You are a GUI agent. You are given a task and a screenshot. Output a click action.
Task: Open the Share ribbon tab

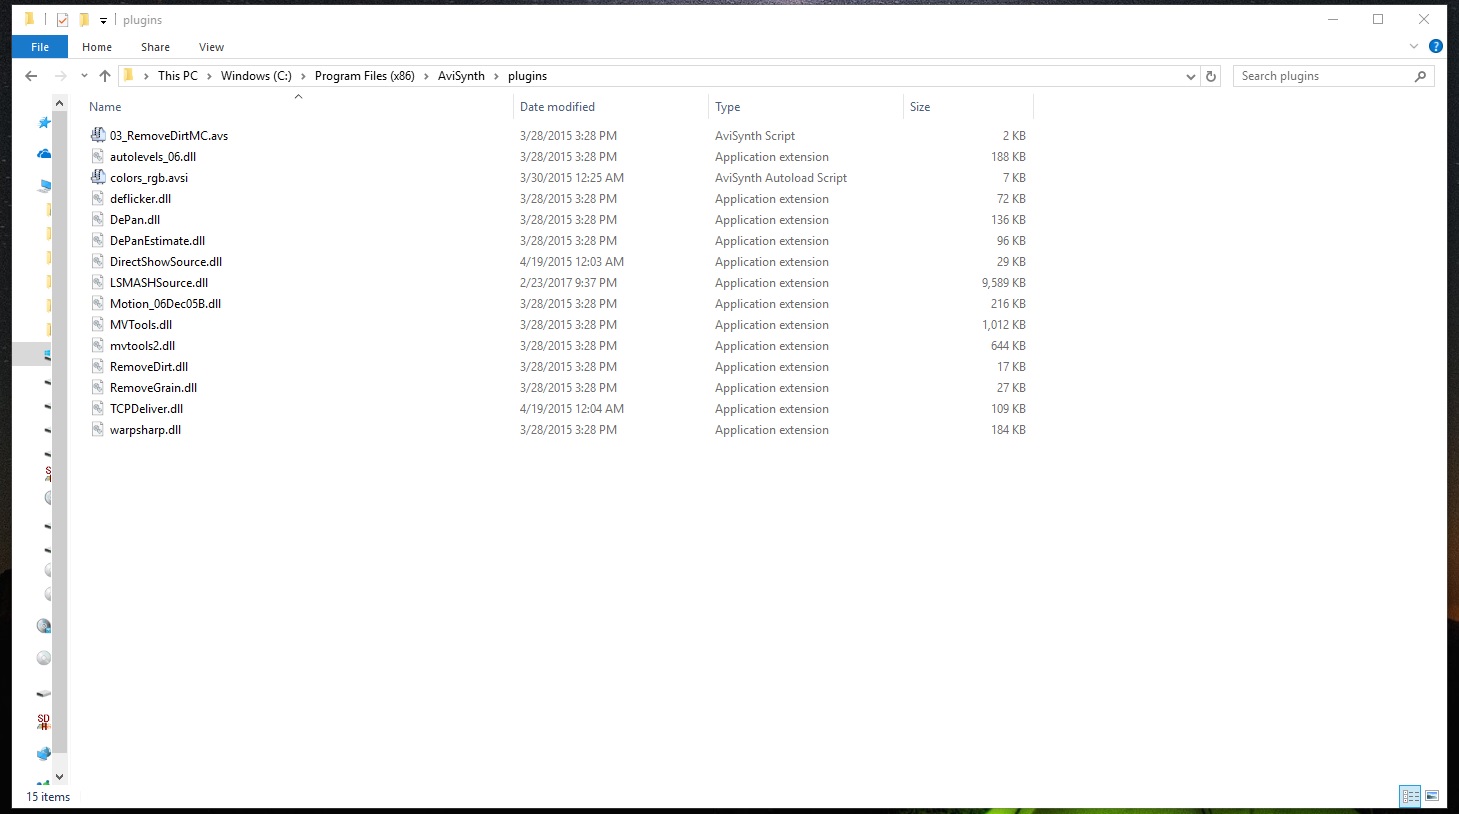[155, 47]
